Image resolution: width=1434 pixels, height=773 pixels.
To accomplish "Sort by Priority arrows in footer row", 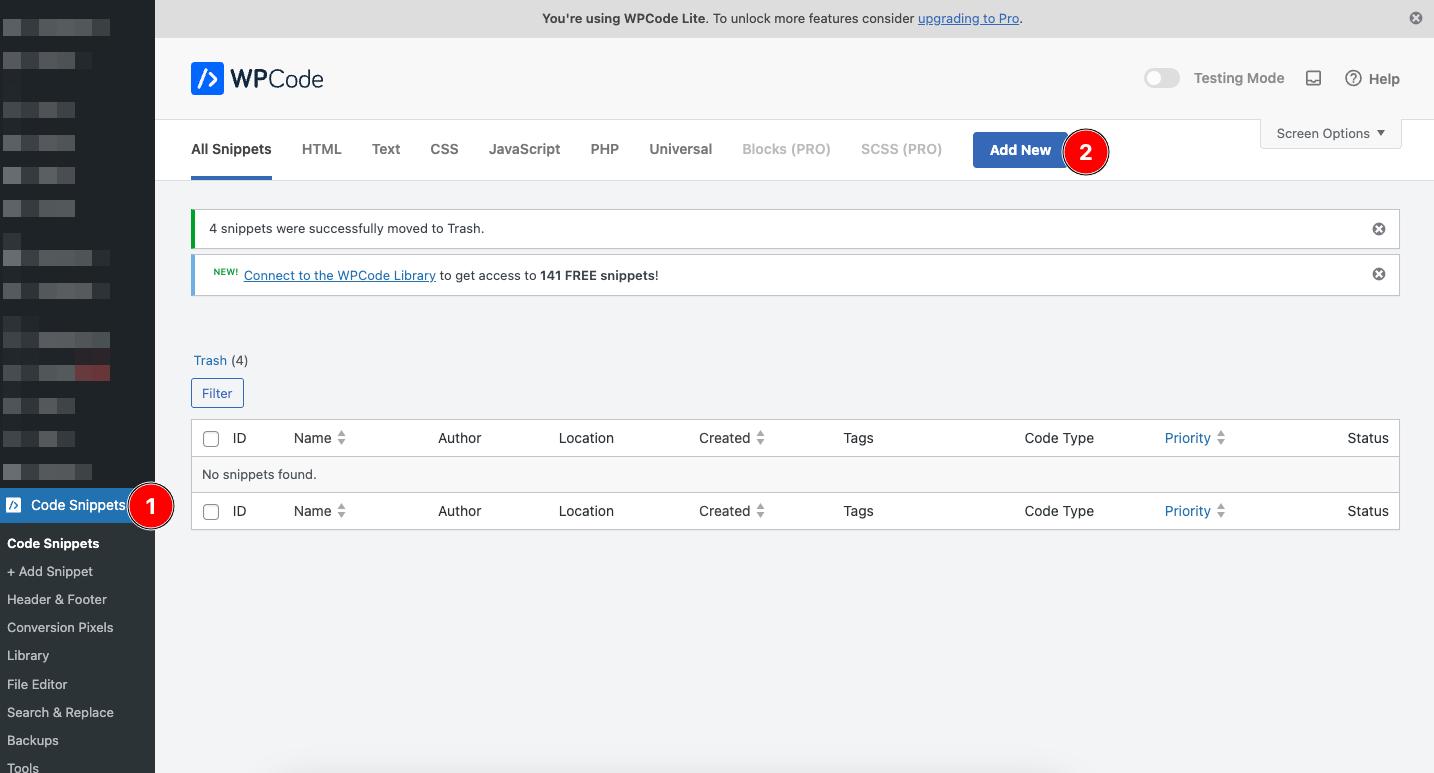I will pos(1221,511).
